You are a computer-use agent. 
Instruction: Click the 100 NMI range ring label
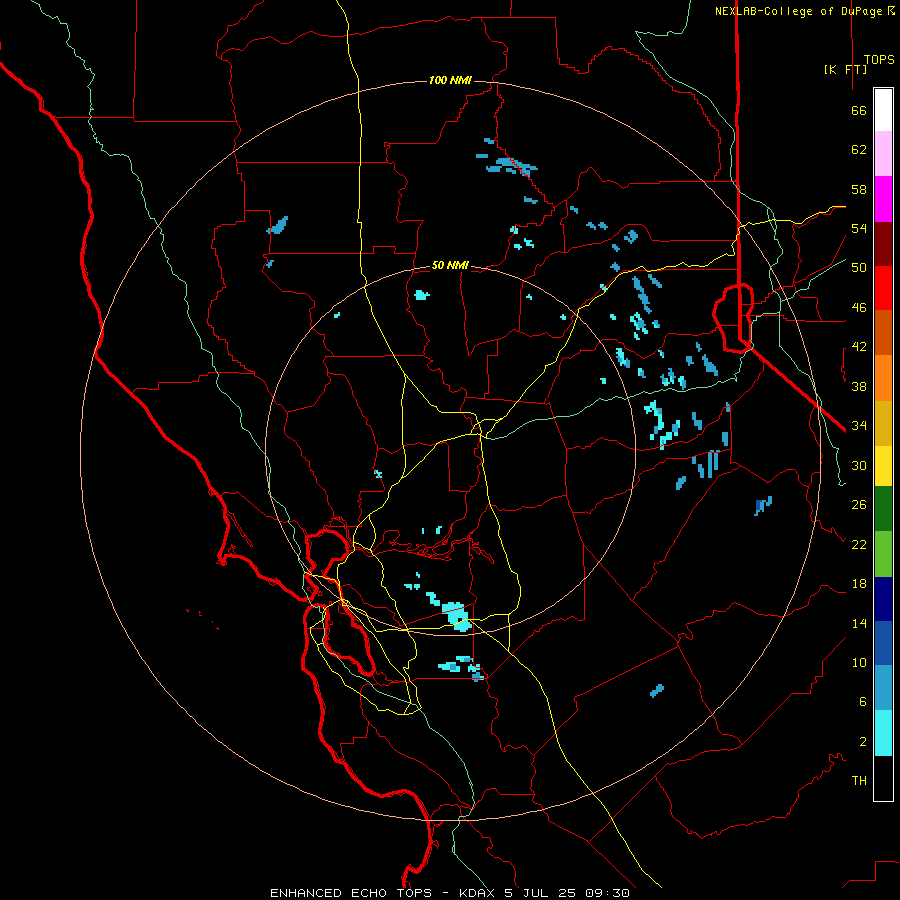(450, 80)
